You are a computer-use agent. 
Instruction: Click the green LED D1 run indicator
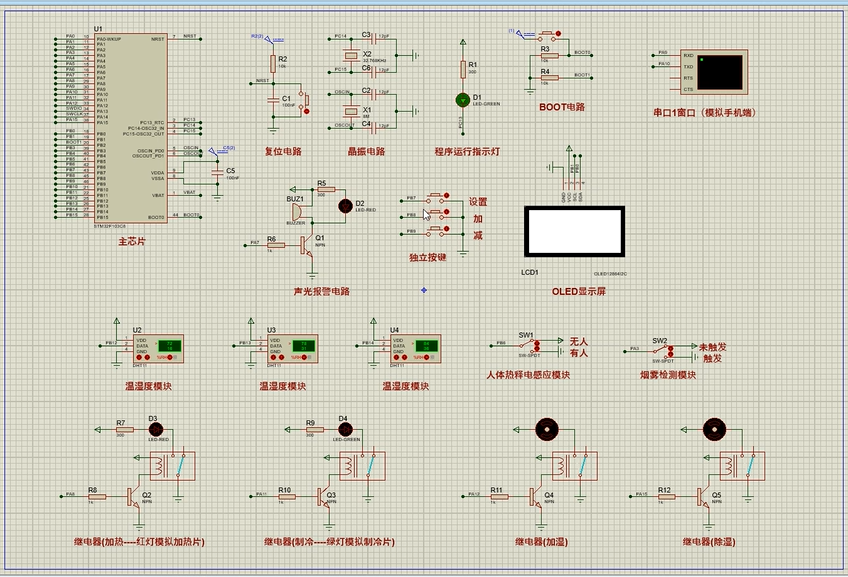tap(462, 100)
